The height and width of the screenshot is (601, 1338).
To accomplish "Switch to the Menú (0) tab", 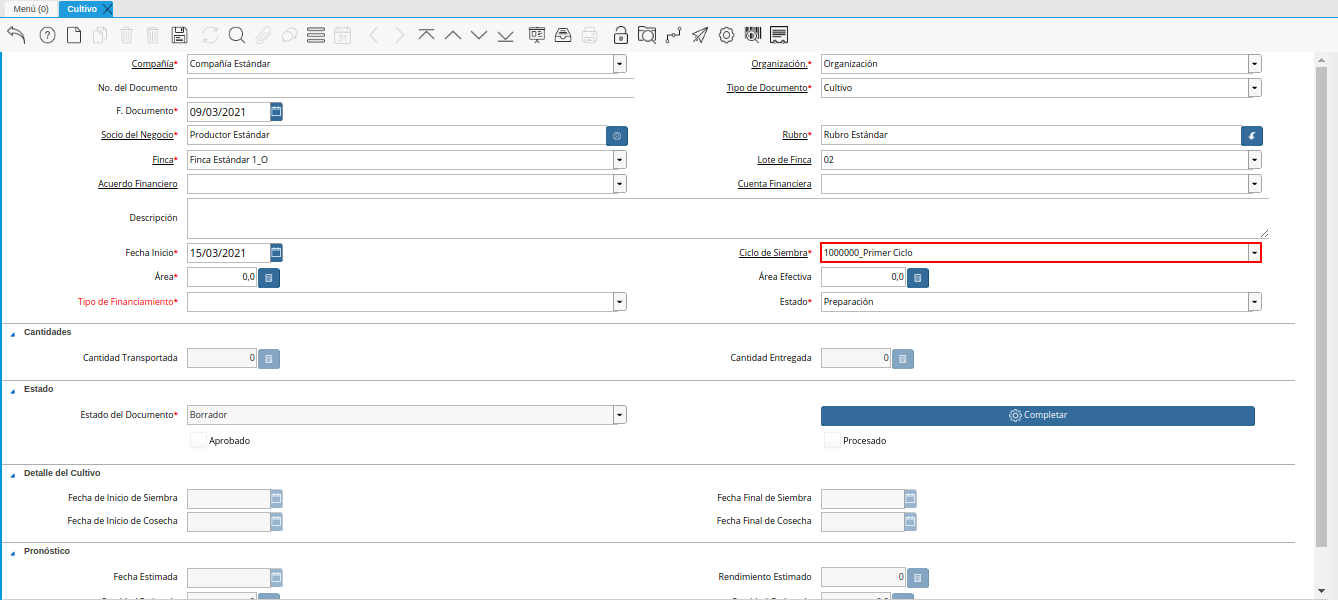I will 30,9.
